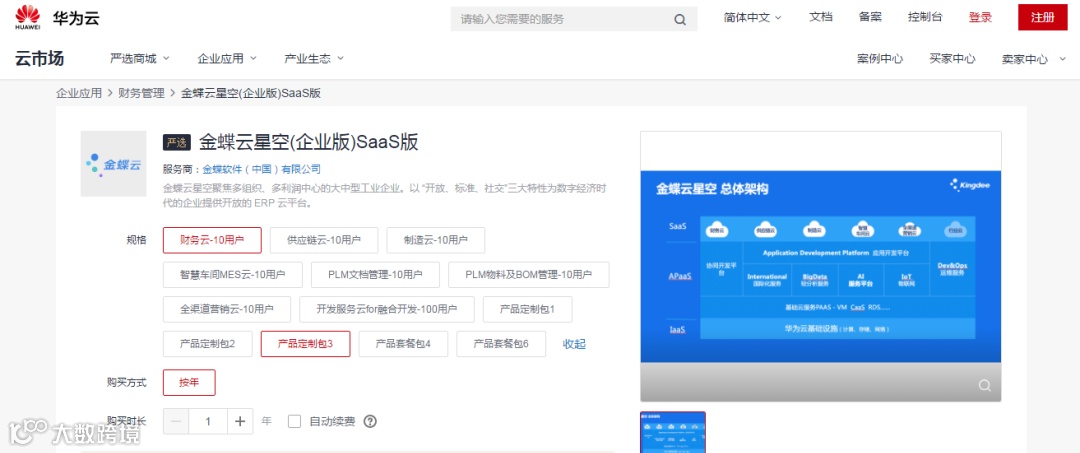Expand the 企业应用 menu
This screenshot has width=1080, height=453.
coord(227,59)
